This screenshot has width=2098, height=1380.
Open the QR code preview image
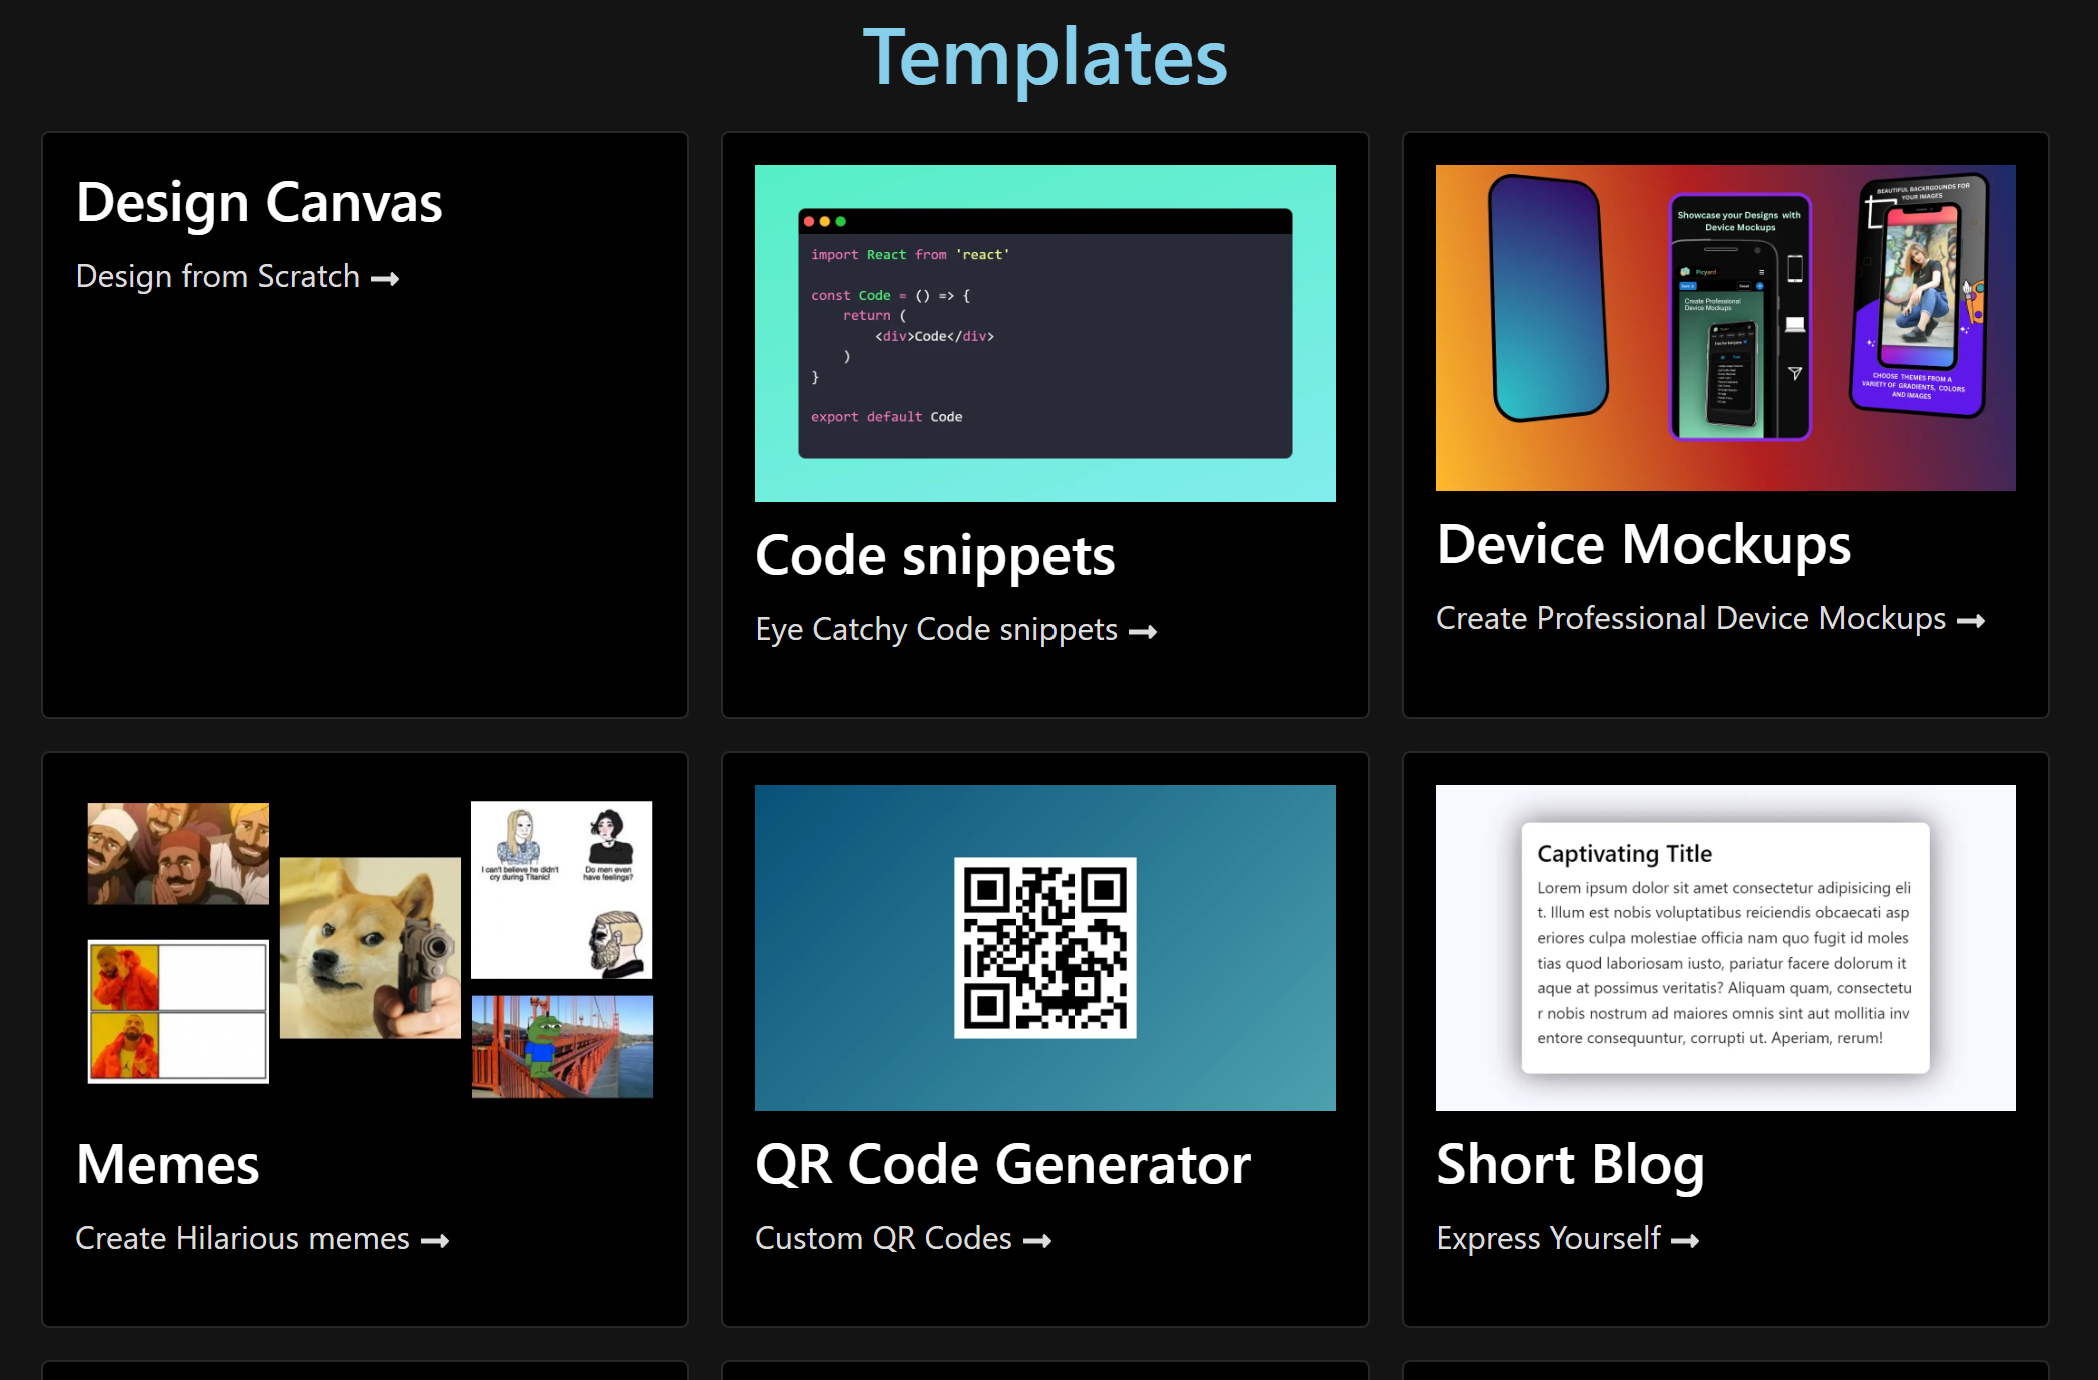point(1045,948)
